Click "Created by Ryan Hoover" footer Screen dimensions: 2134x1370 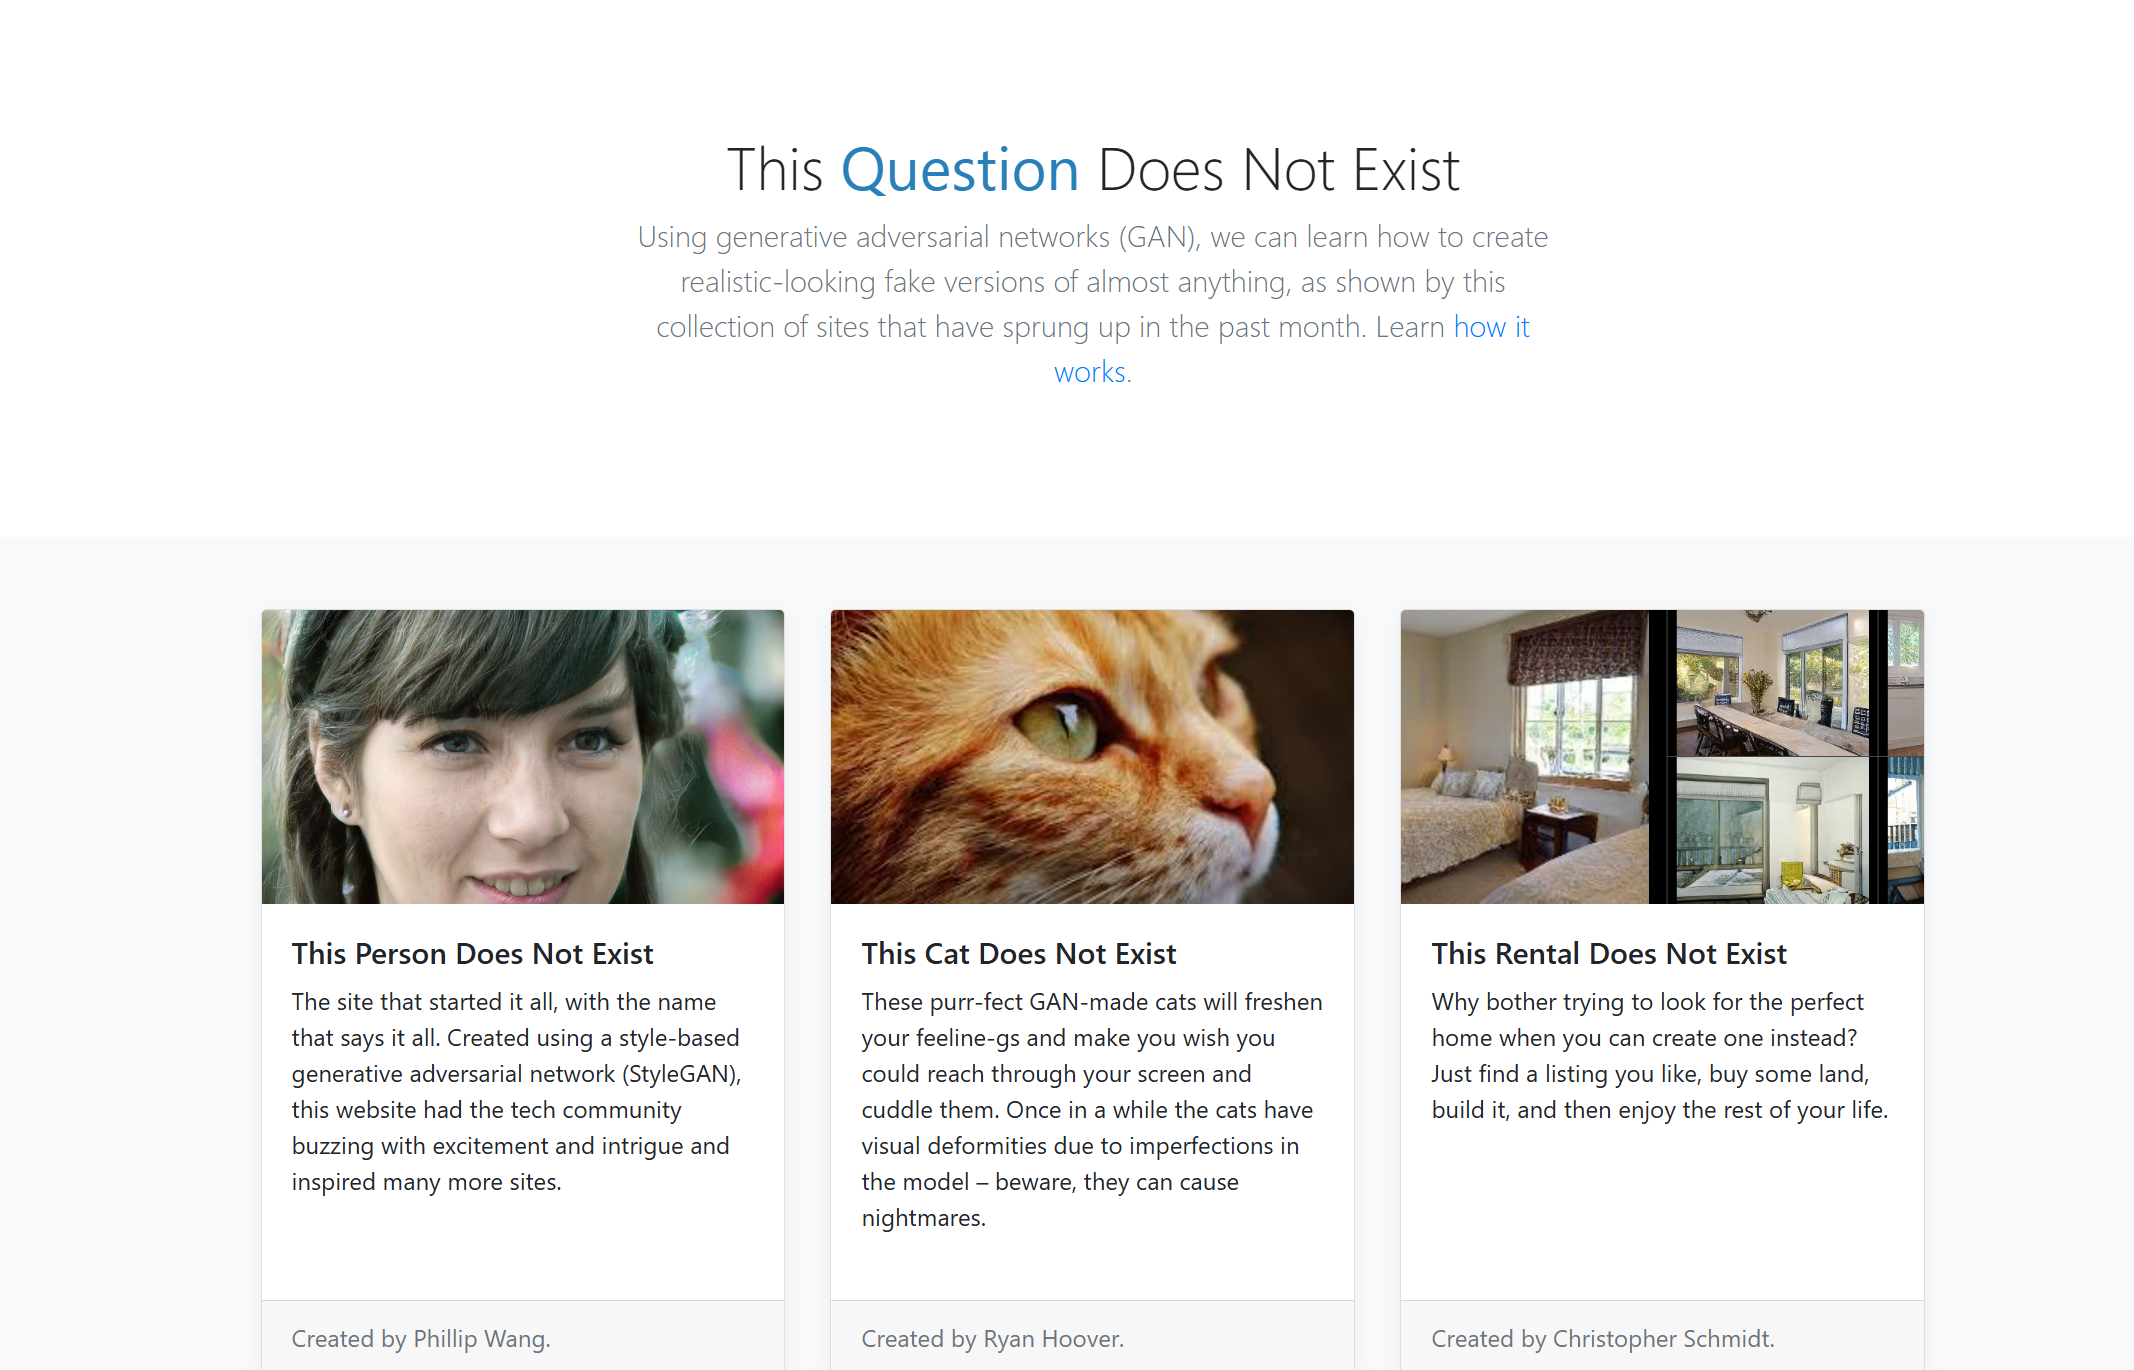tap(993, 1339)
